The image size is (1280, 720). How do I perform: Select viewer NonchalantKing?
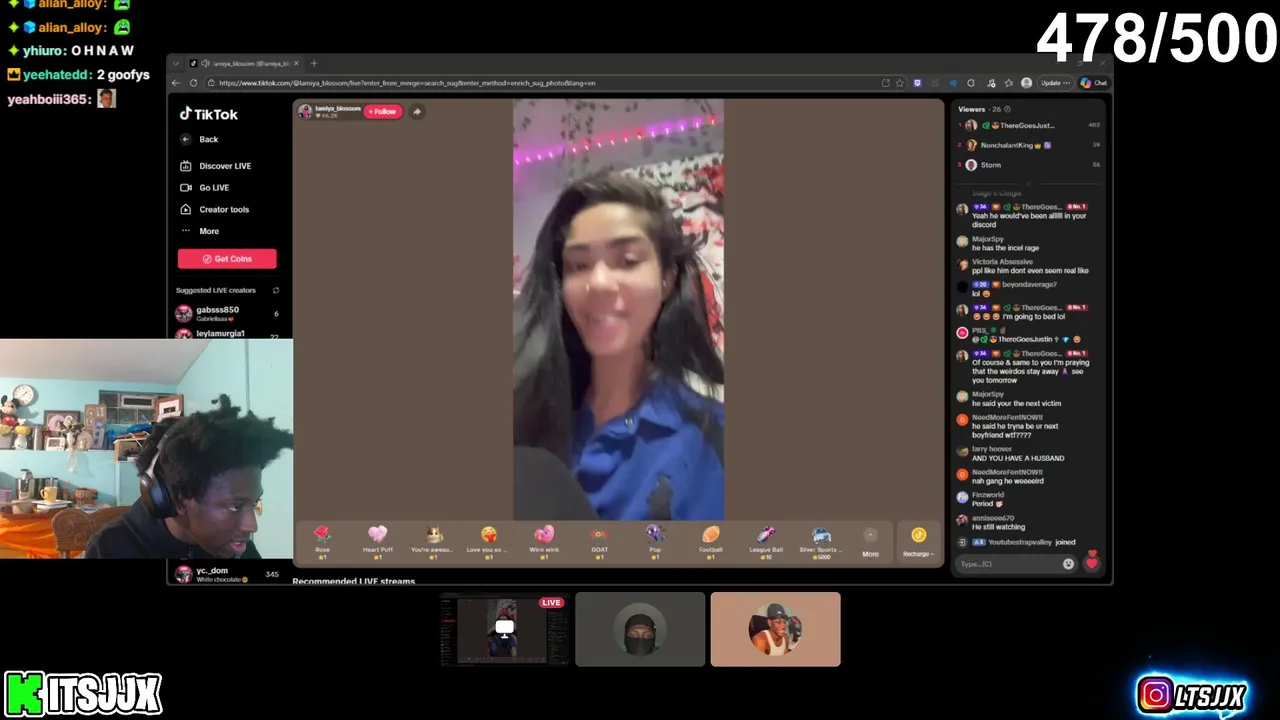coord(1030,145)
